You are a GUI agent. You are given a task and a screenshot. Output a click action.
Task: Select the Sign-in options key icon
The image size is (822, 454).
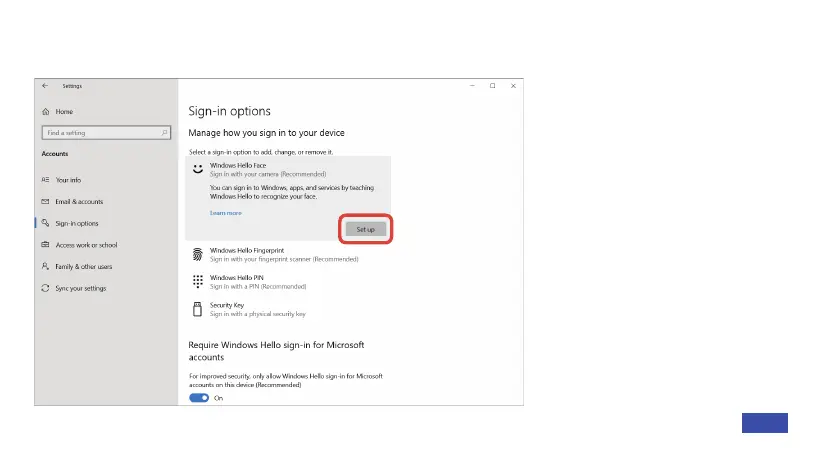click(x=45, y=223)
